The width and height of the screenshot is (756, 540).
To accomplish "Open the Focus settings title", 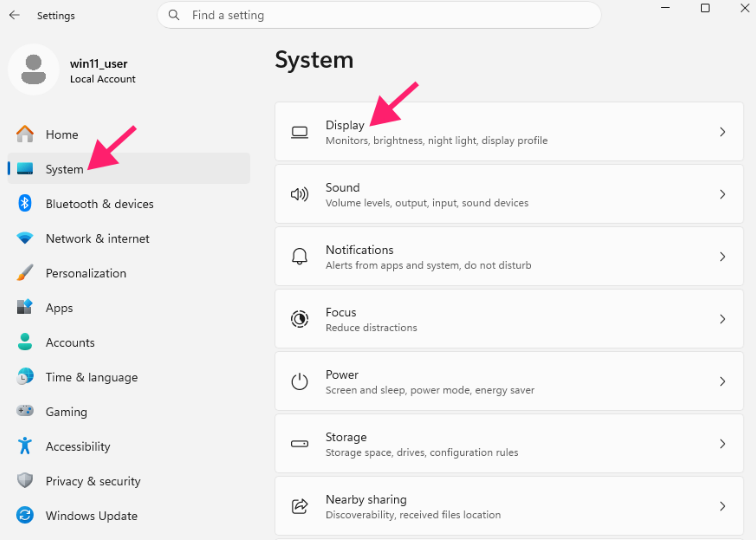I will 340,312.
